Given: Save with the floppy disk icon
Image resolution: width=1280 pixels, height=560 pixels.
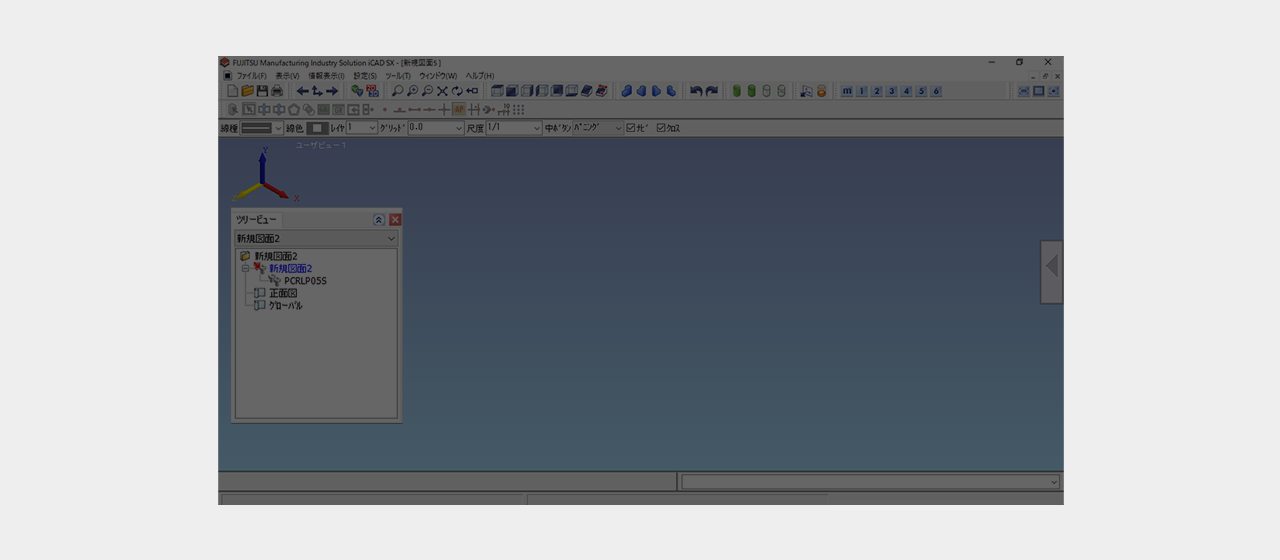Looking at the screenshot, I should [x=262, y=91].
